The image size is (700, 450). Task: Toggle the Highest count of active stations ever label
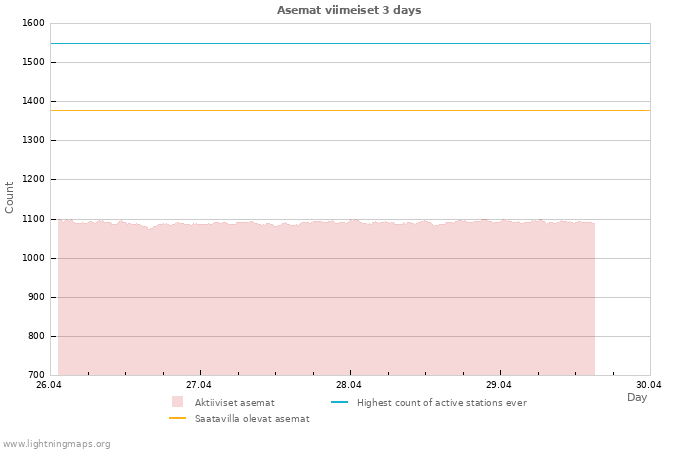[x=441, y=402]
